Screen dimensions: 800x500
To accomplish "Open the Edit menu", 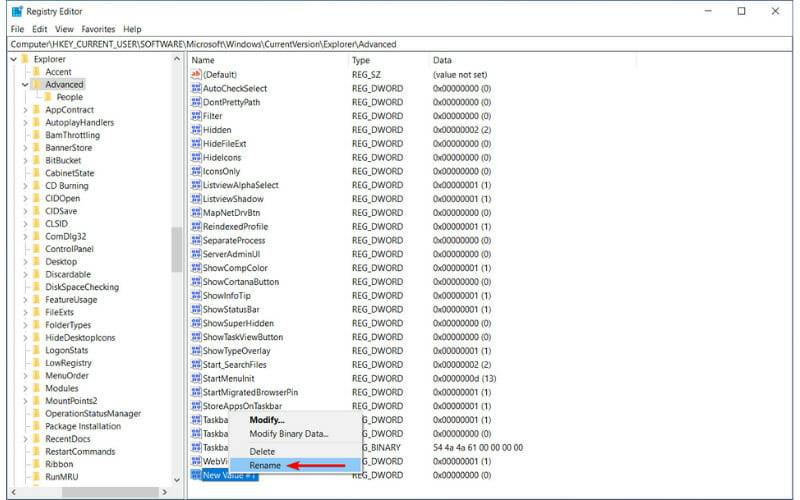I will (x=39, y=29).
